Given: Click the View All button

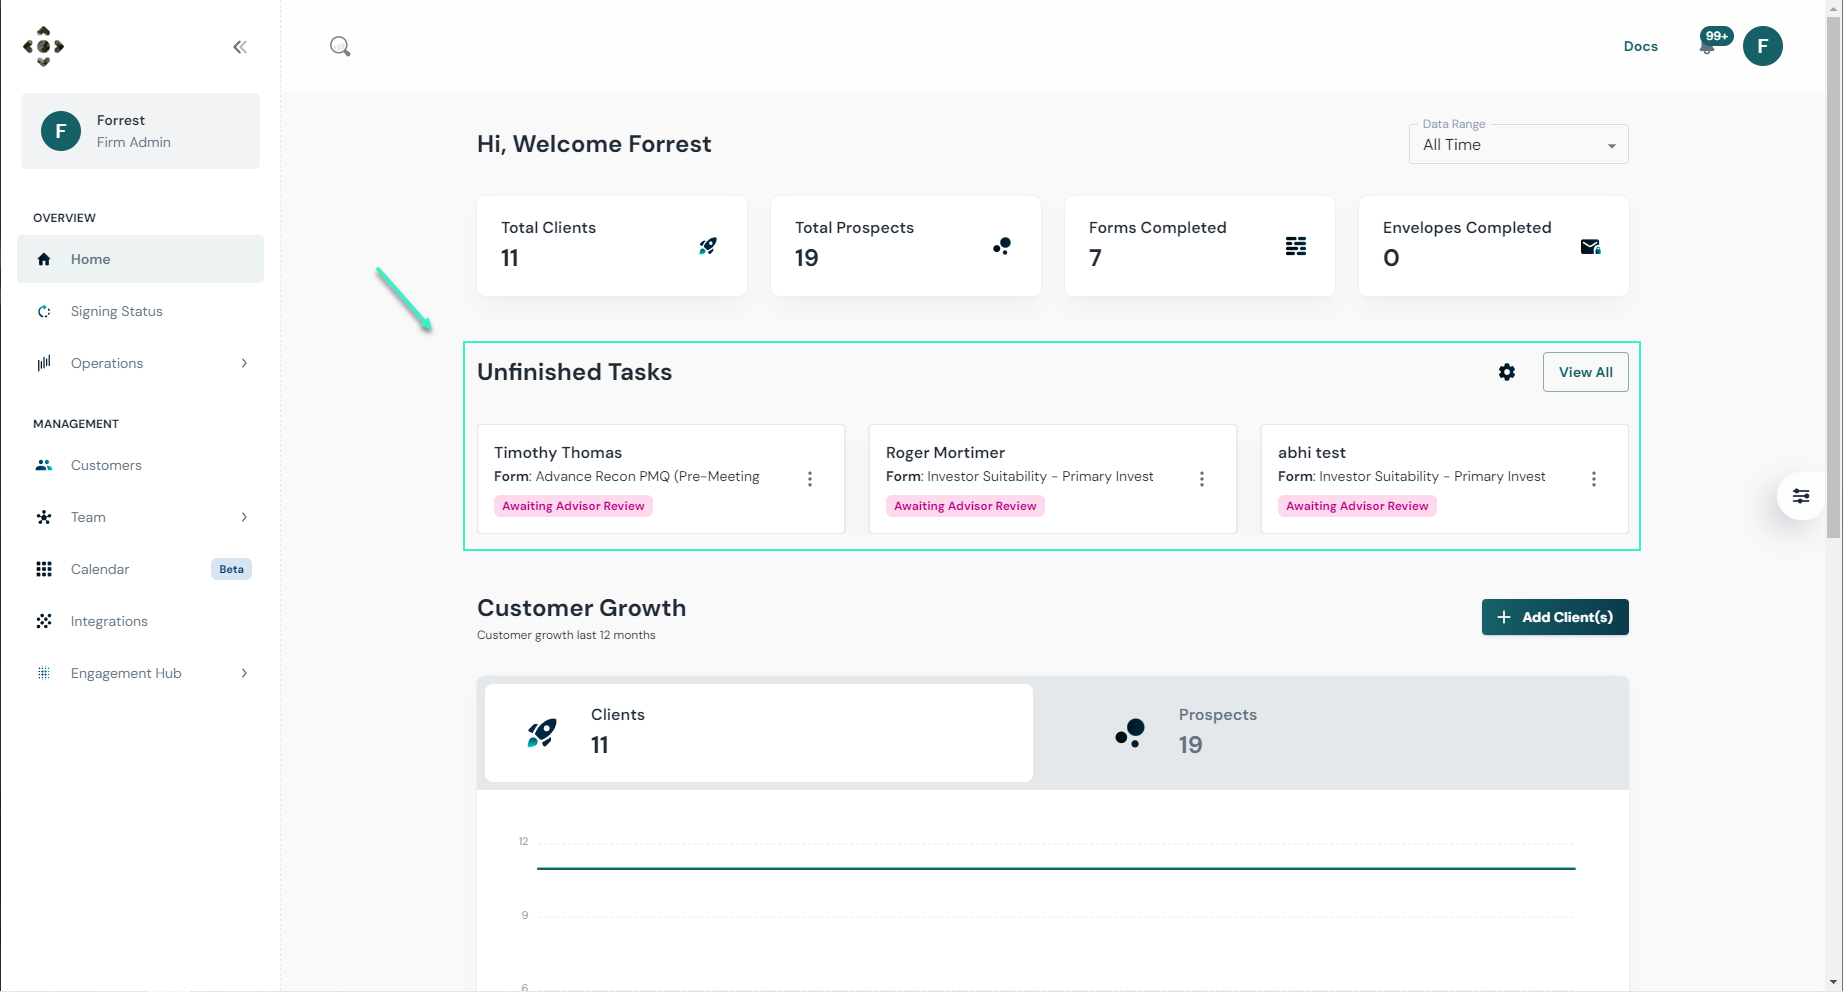Looking at the screenshot, I should click(1586, 372).
